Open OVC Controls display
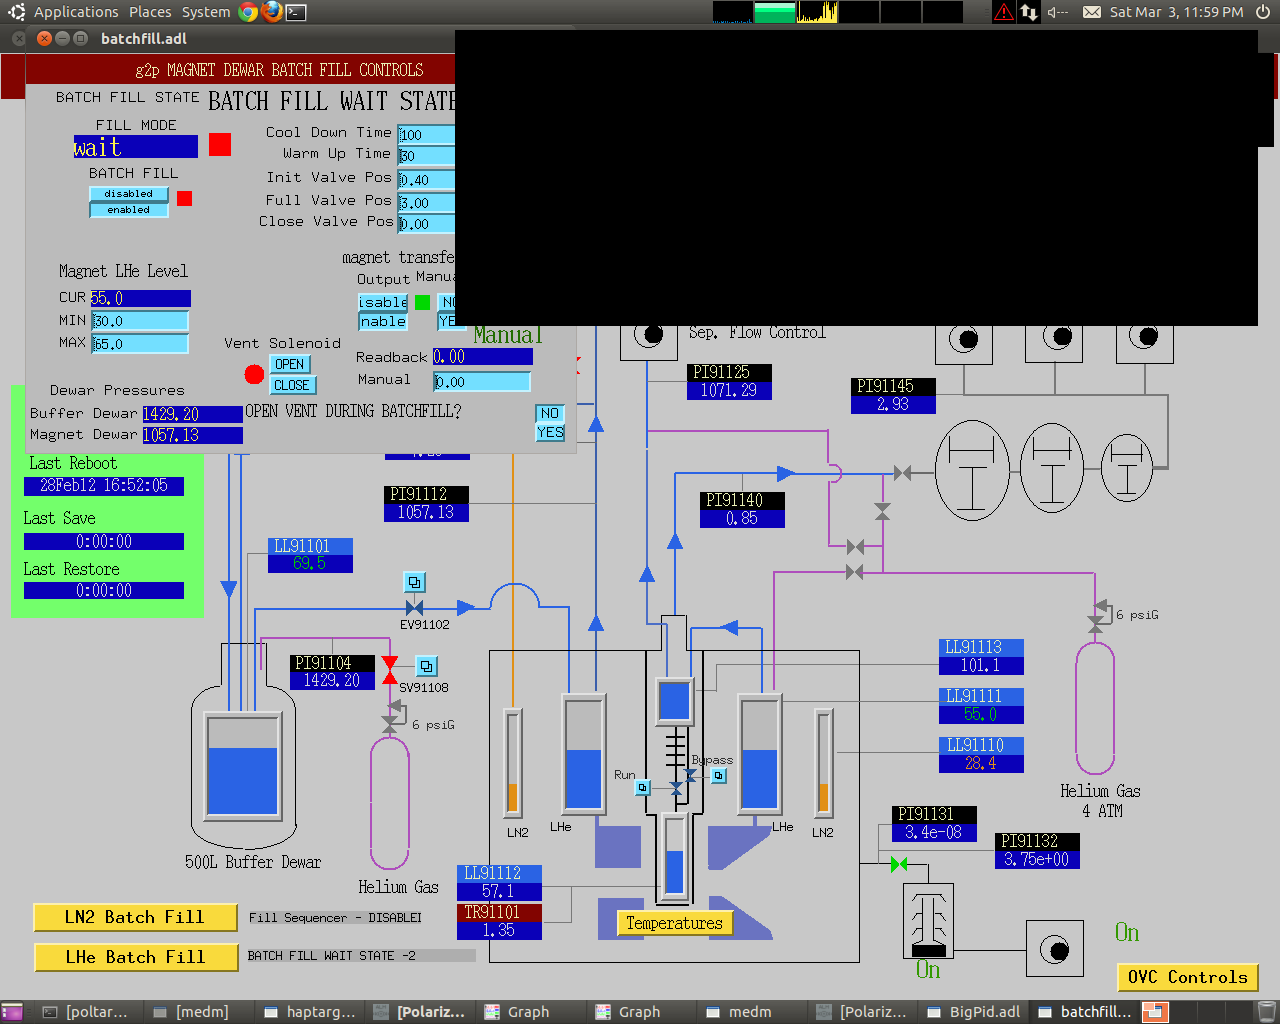The height and width of the screenshot is (1024, 1280). tap(1187, 977)
